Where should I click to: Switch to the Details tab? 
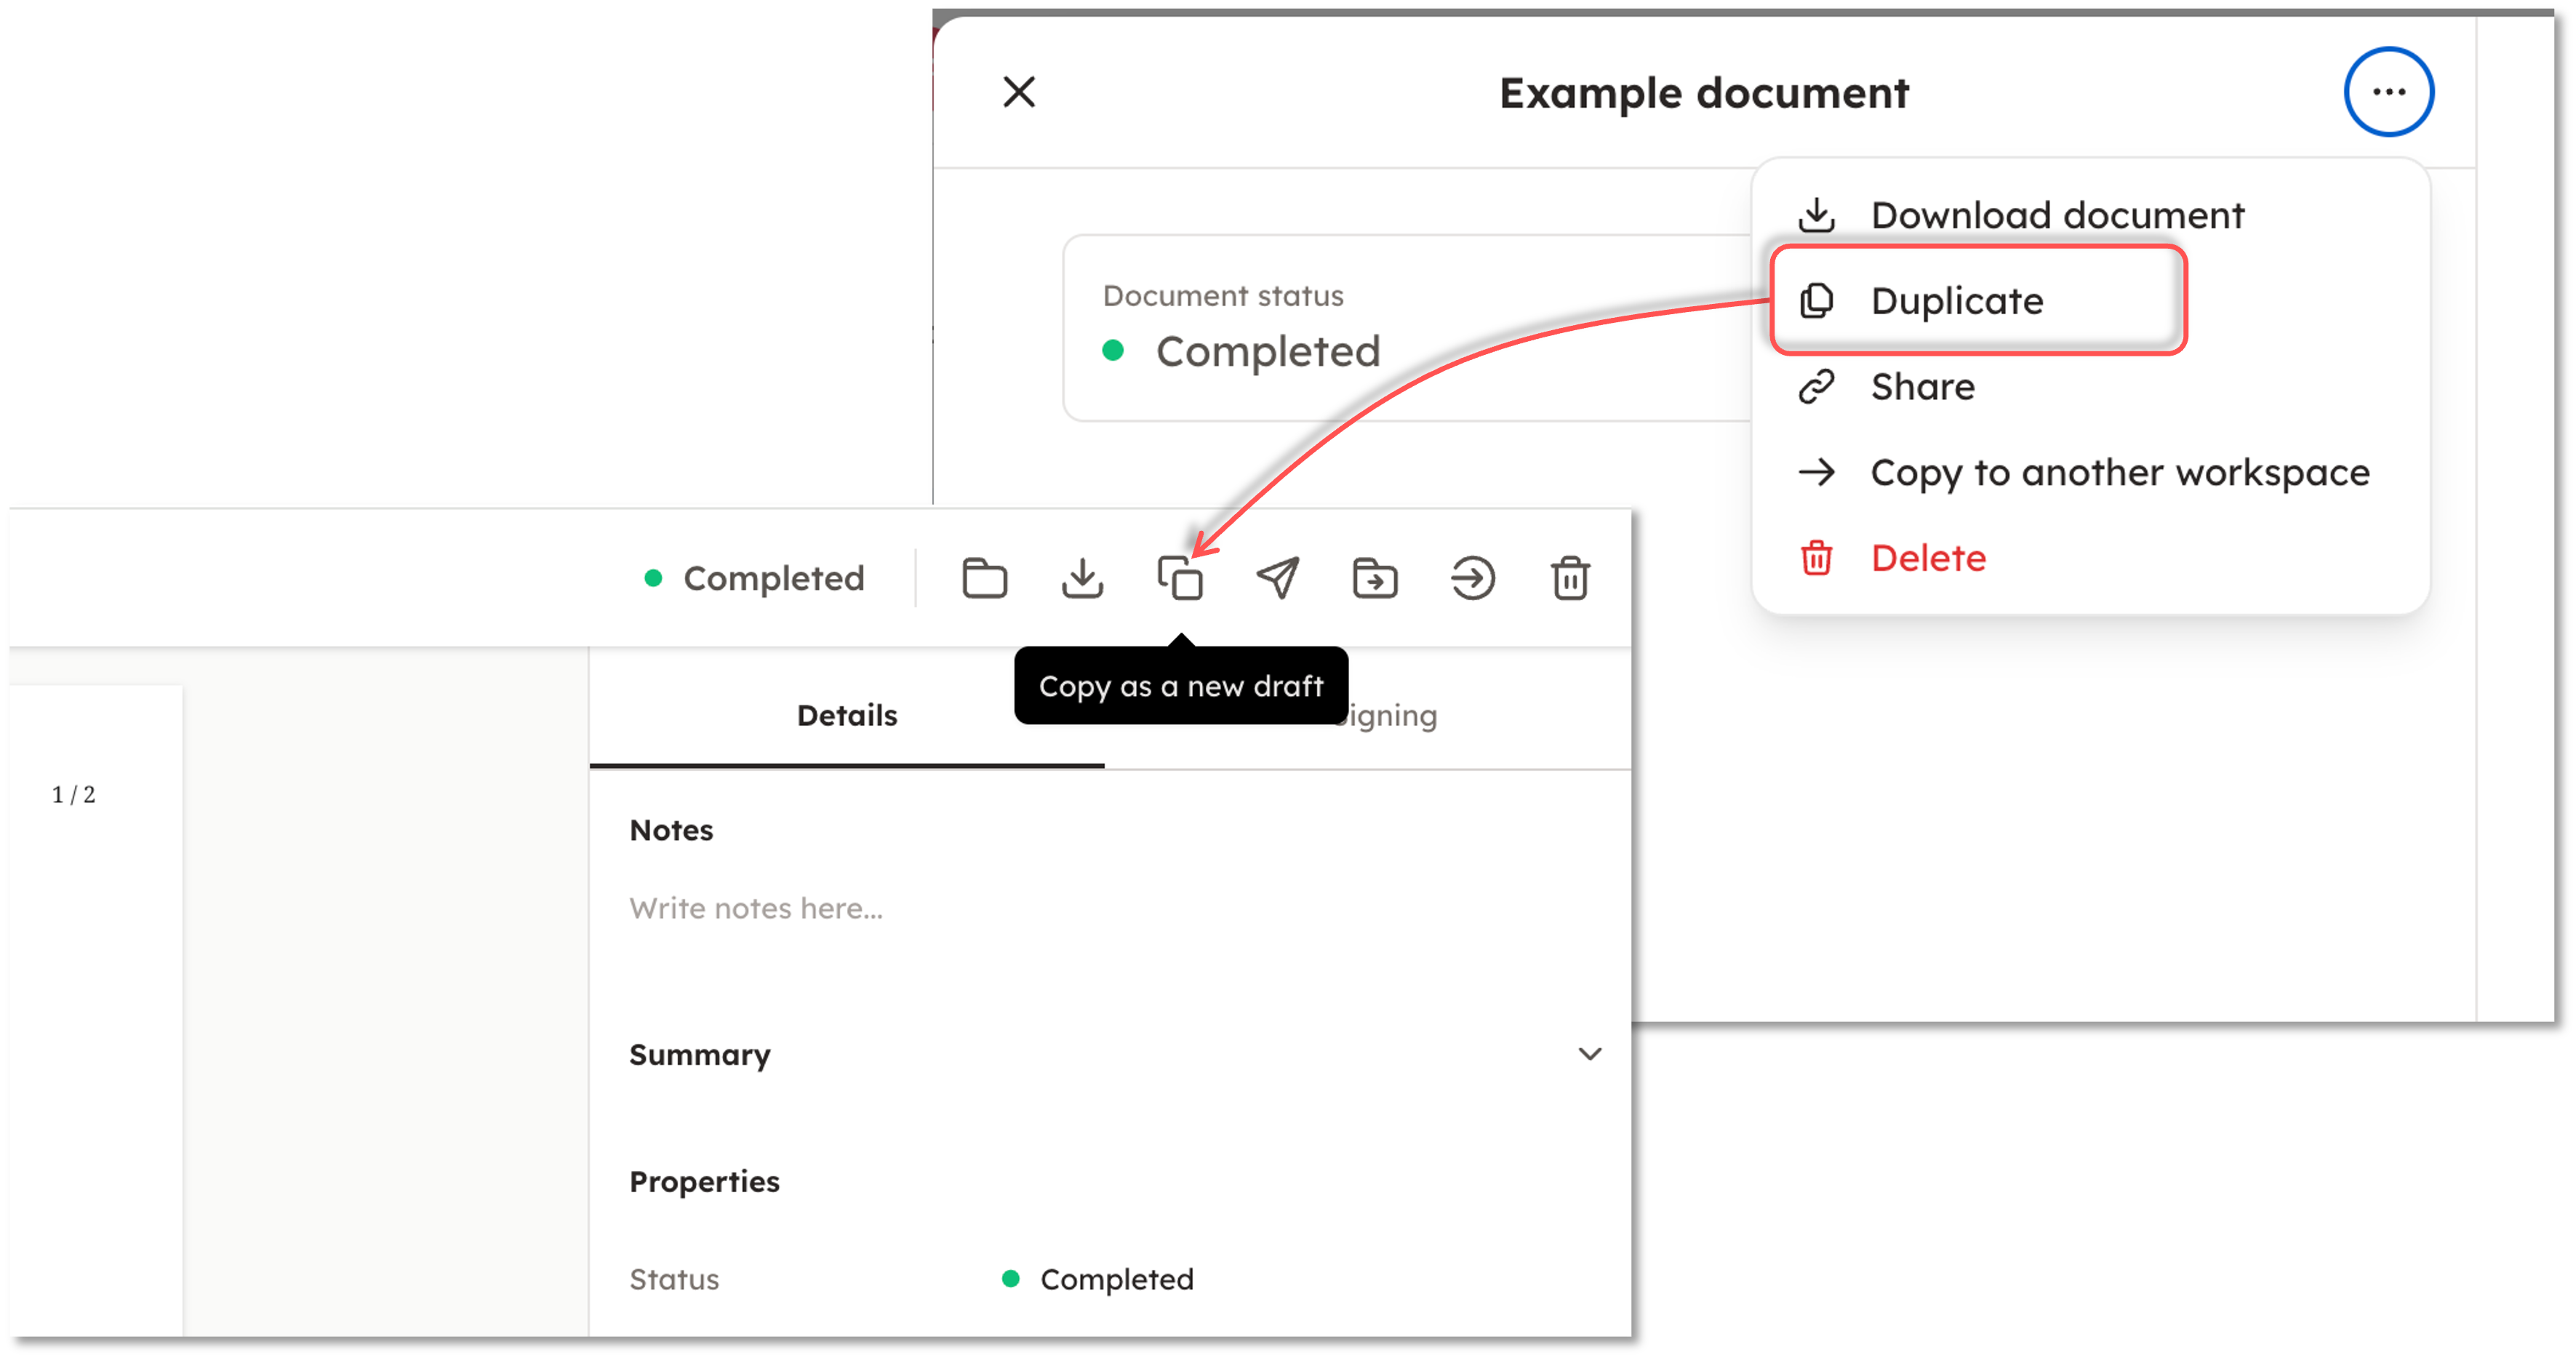[x=847, y=715]
